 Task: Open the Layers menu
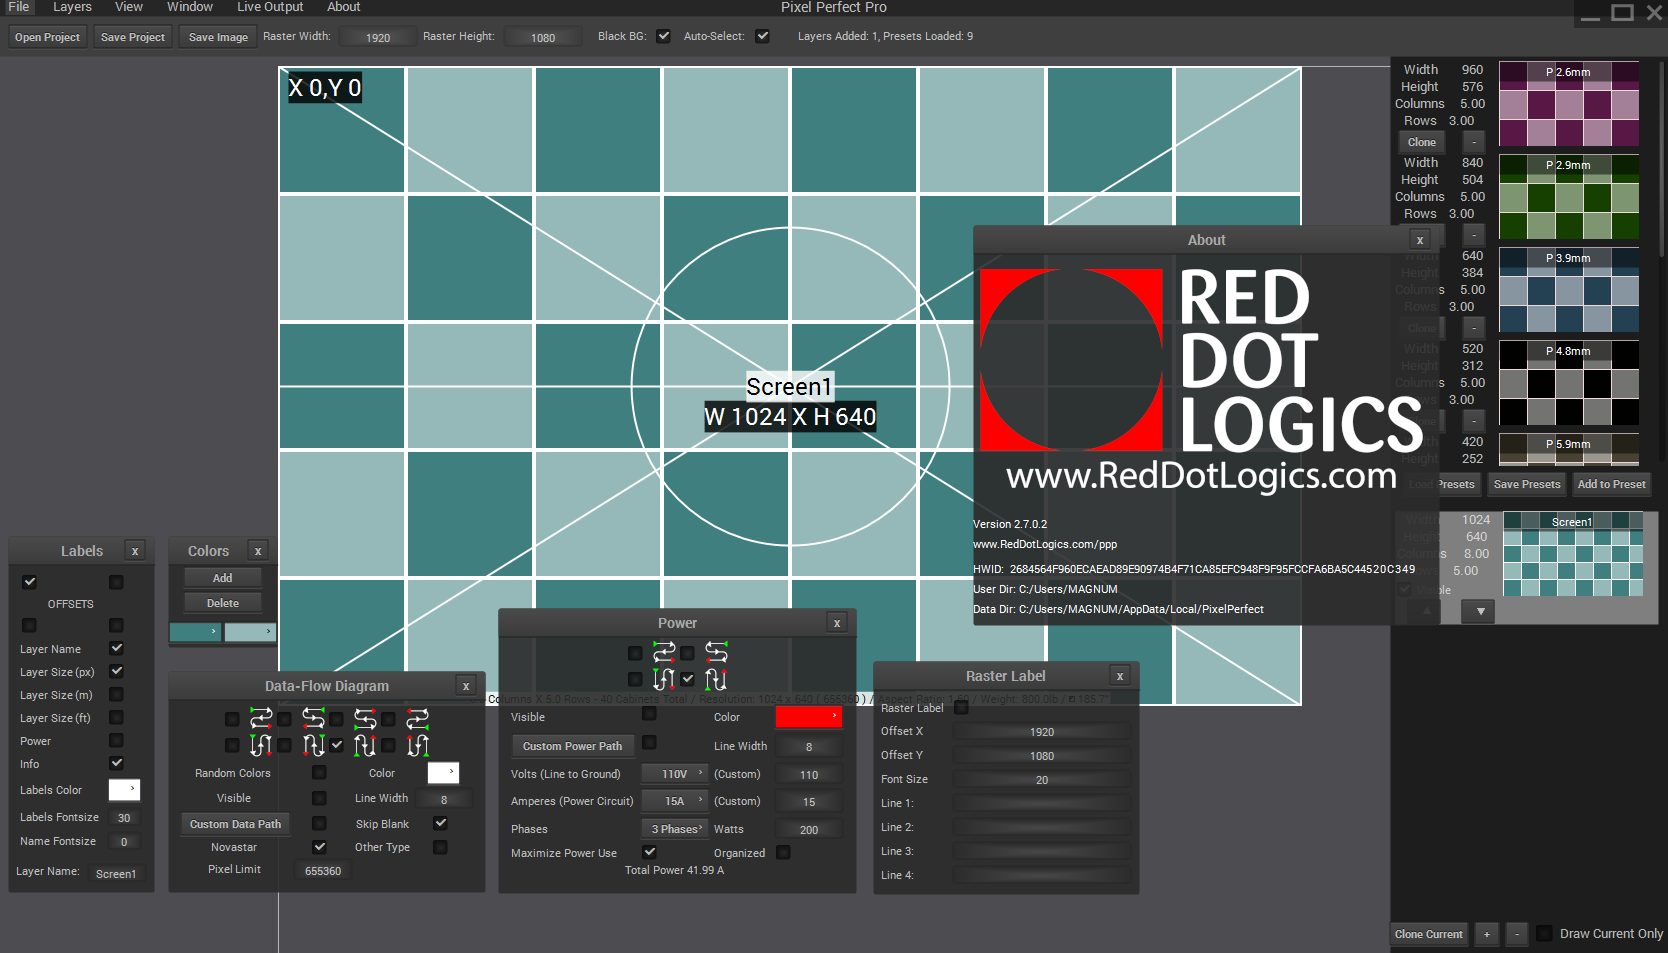[x=72, y=7]
